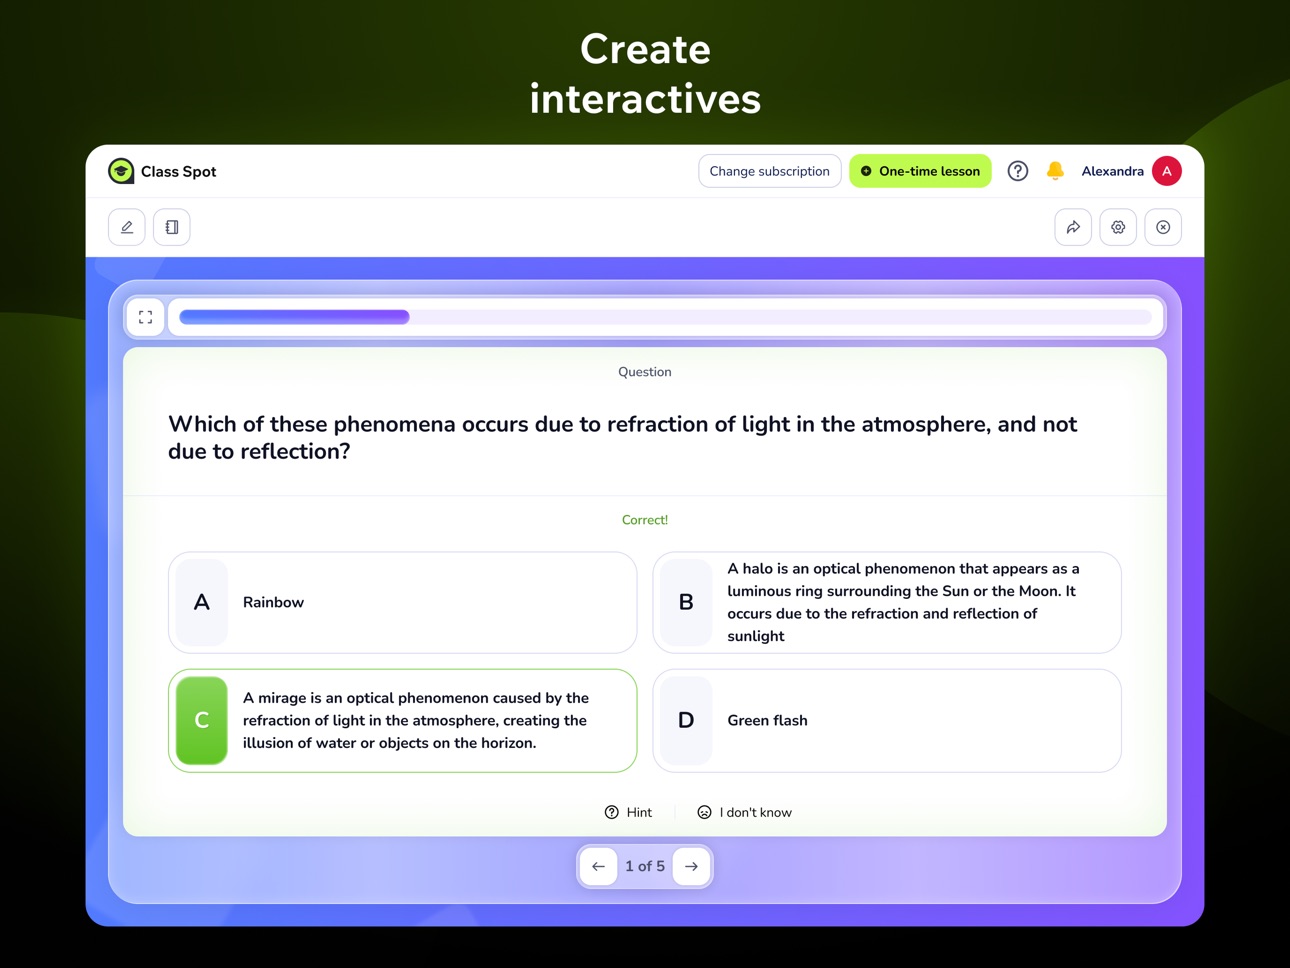Click the Correct! feedback message
Viewport: 1290px width, 968px height.
tap(645, 520)
